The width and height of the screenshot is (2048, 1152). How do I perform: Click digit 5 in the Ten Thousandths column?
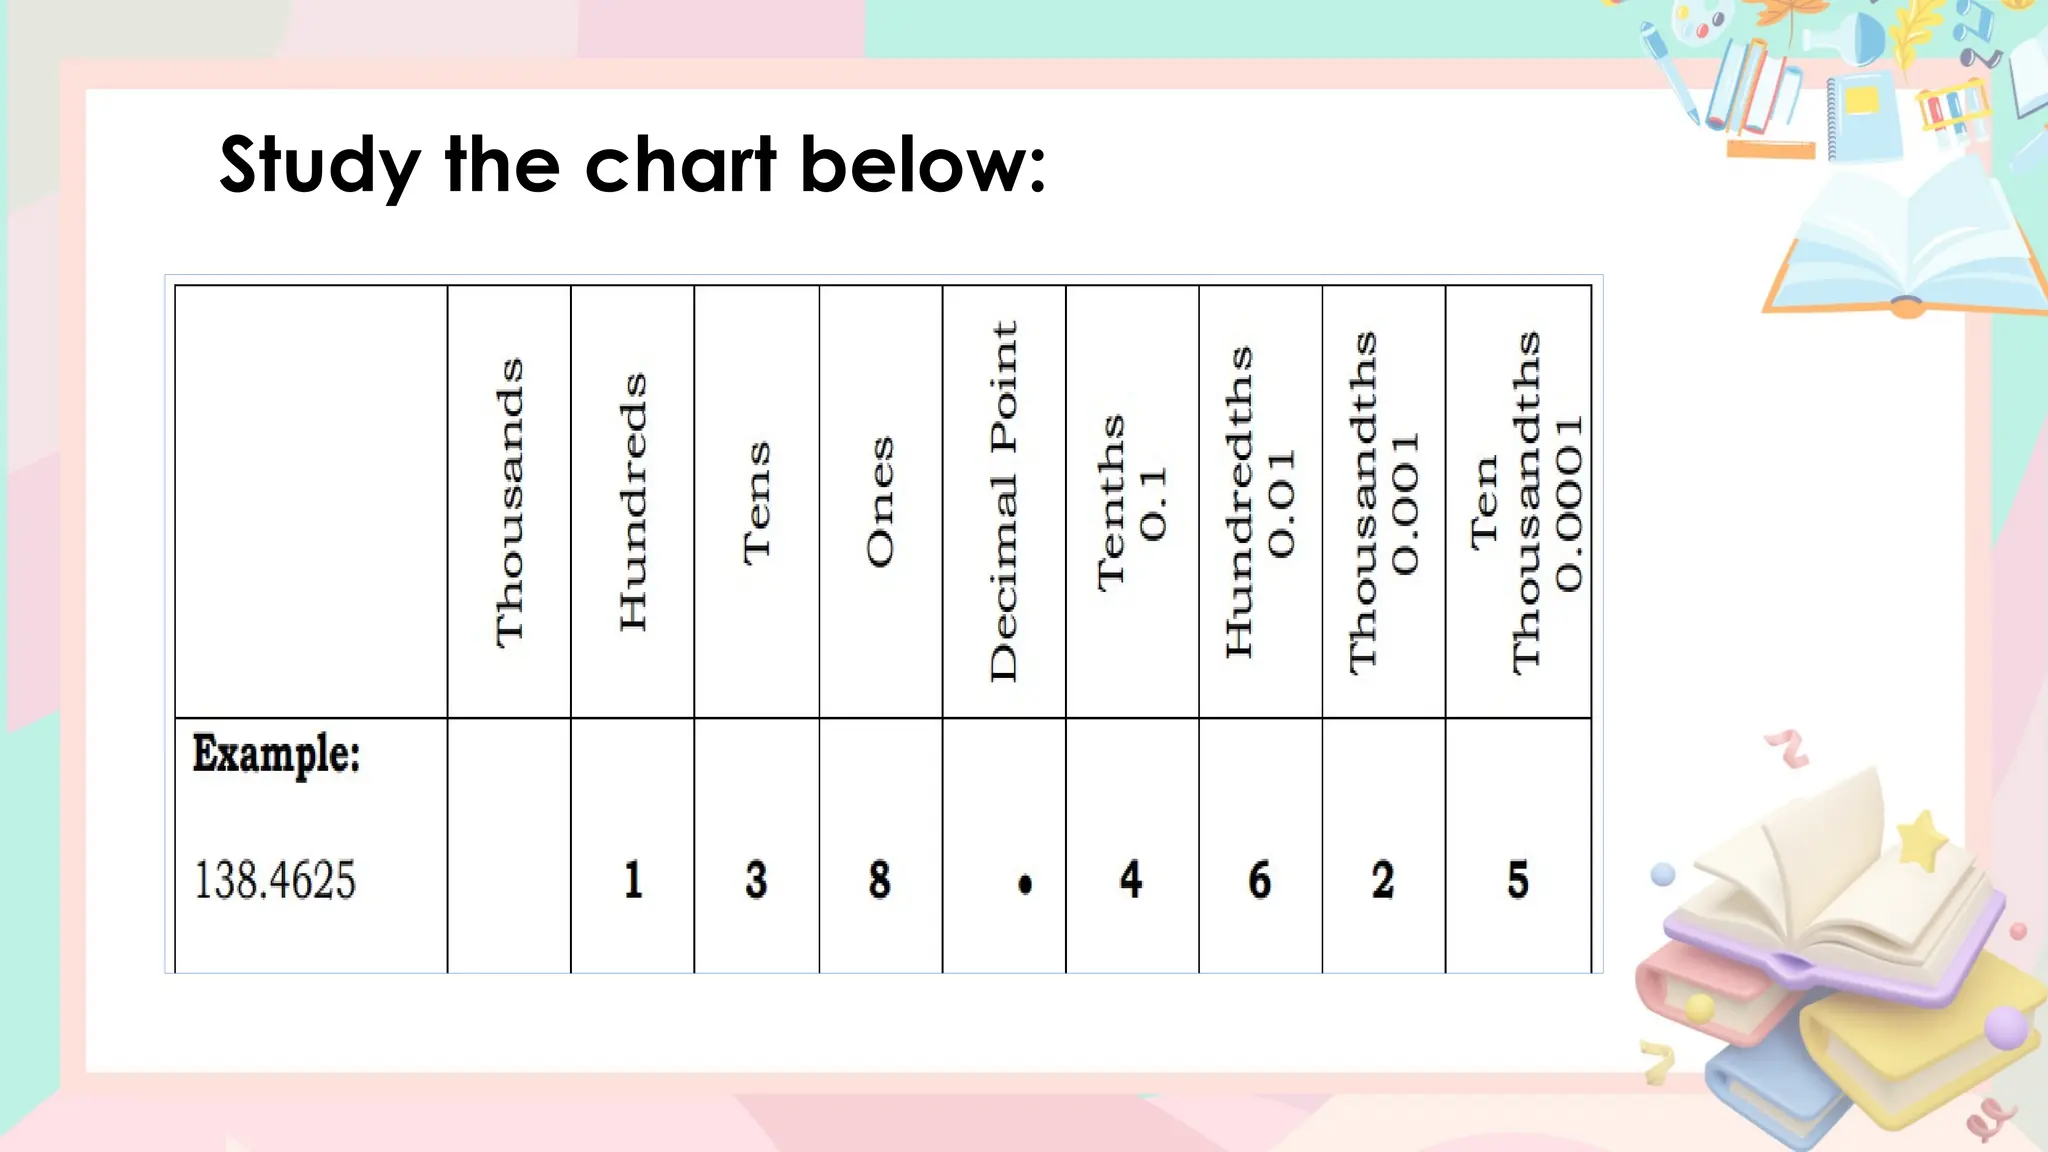1517,880
